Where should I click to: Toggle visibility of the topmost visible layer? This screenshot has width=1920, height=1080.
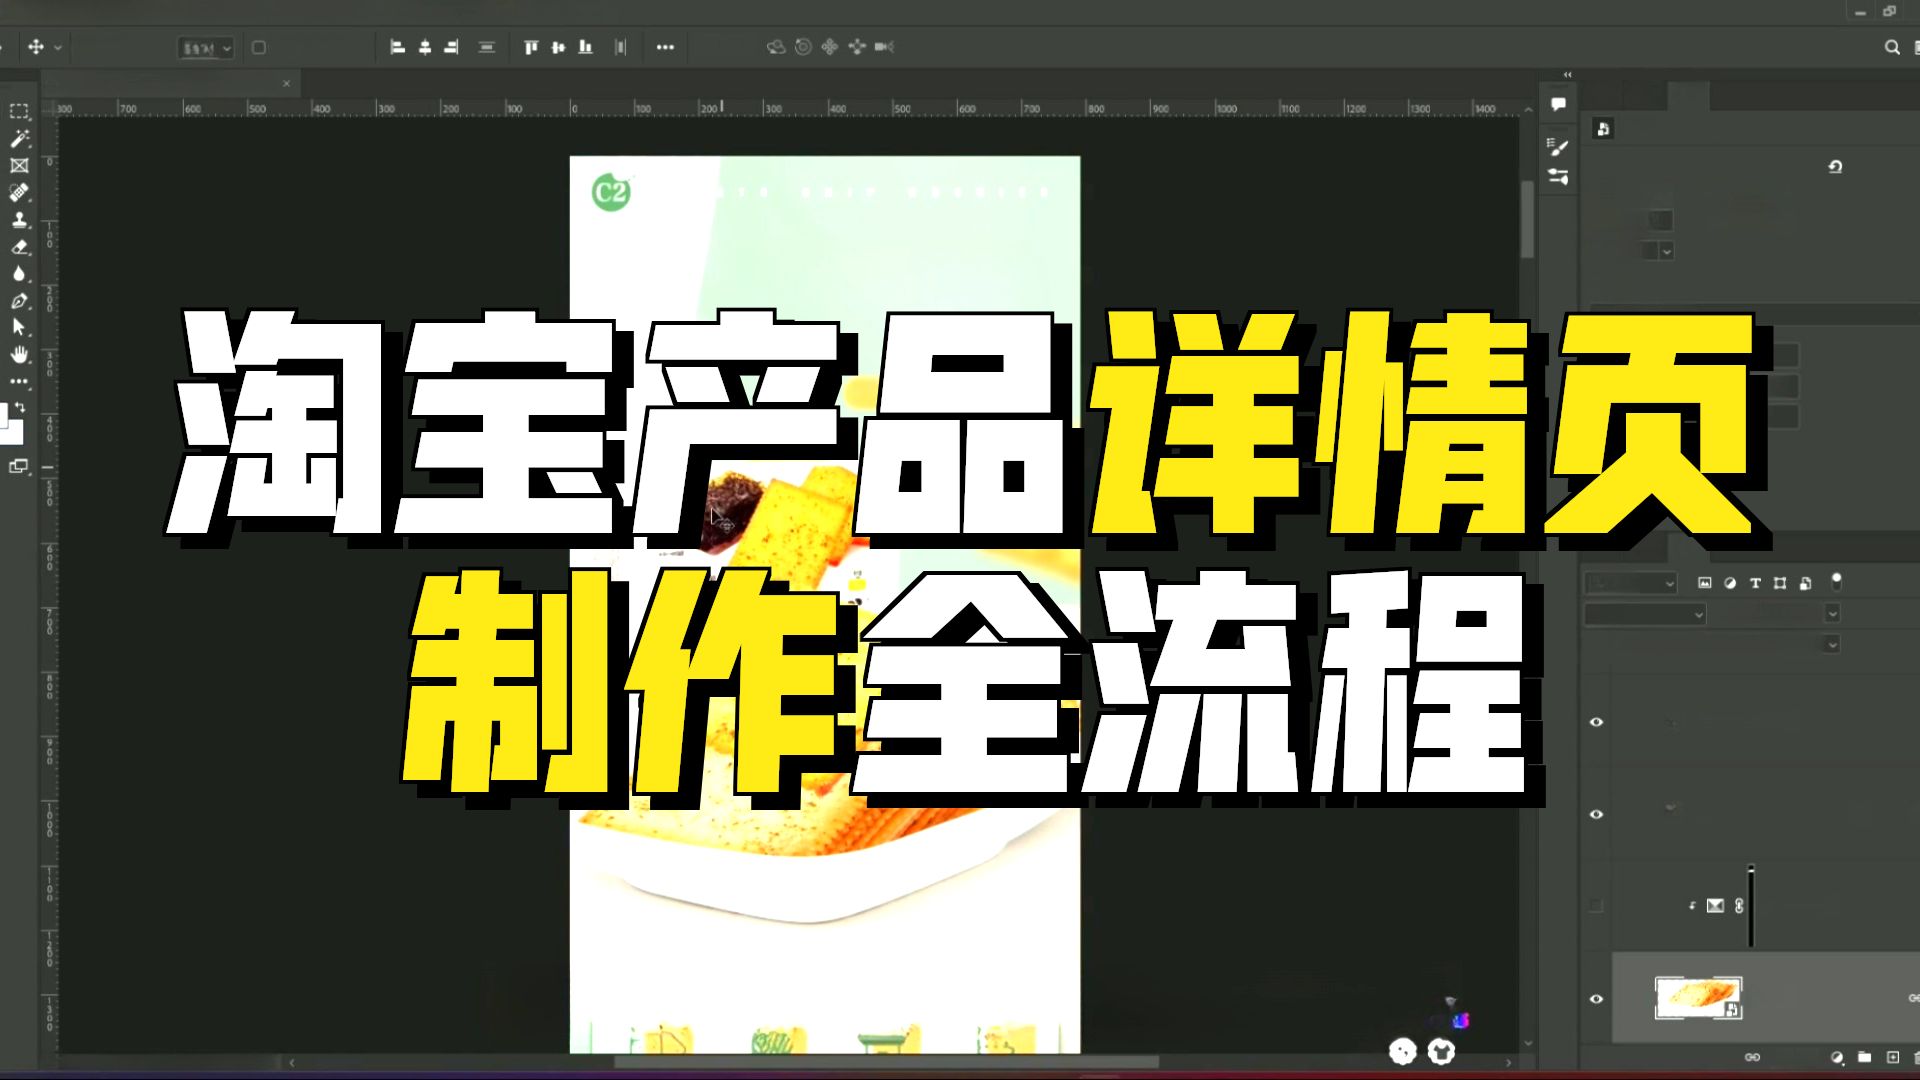[x=1596, y=722]
